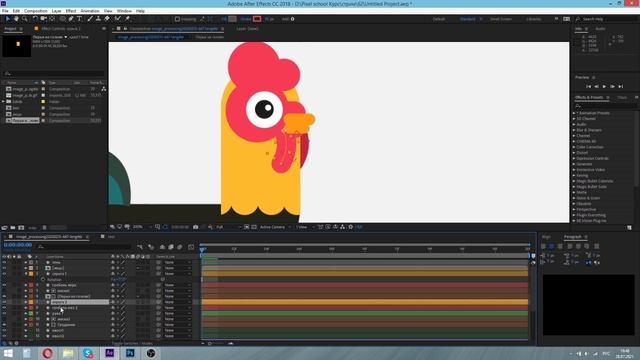The height and width of the screenshot is (360, 640).
Task: Enable the Snapping checkbox in toolbar
Action: pos(177,19)
